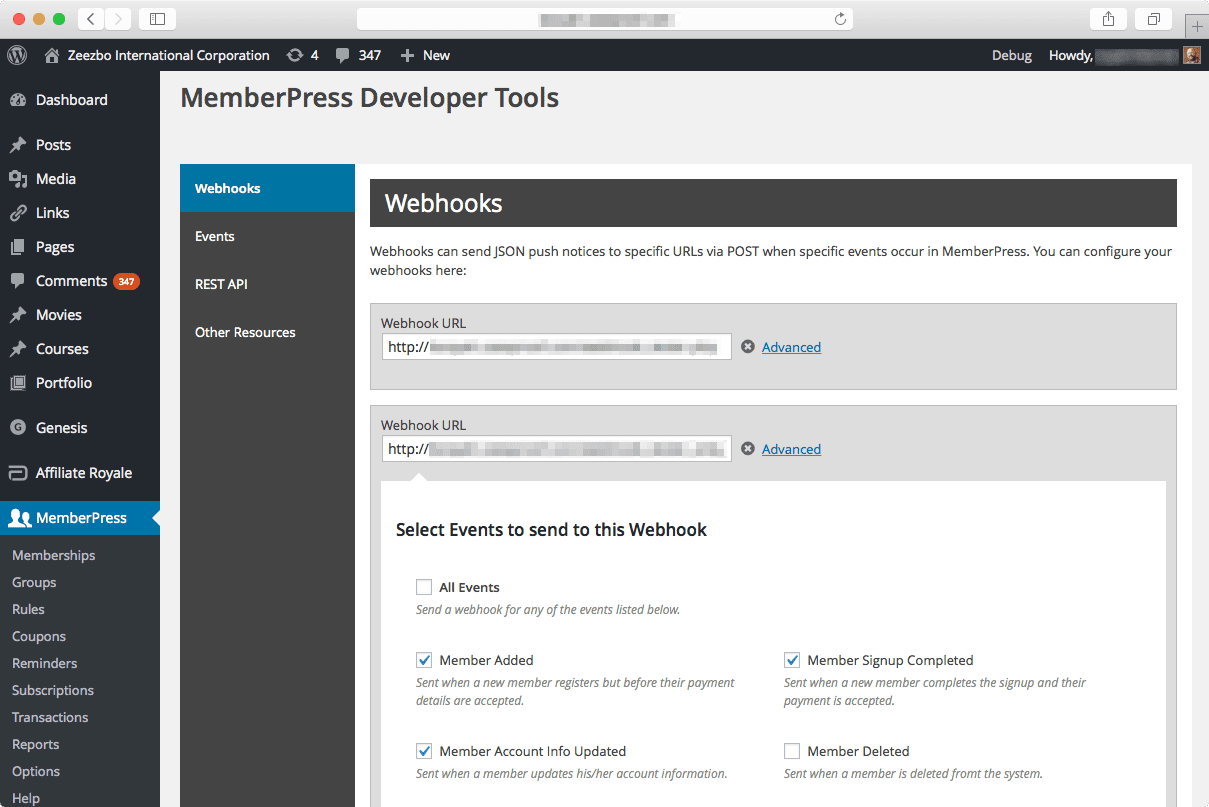Click the WordPress logo icon

pos(17,55)
